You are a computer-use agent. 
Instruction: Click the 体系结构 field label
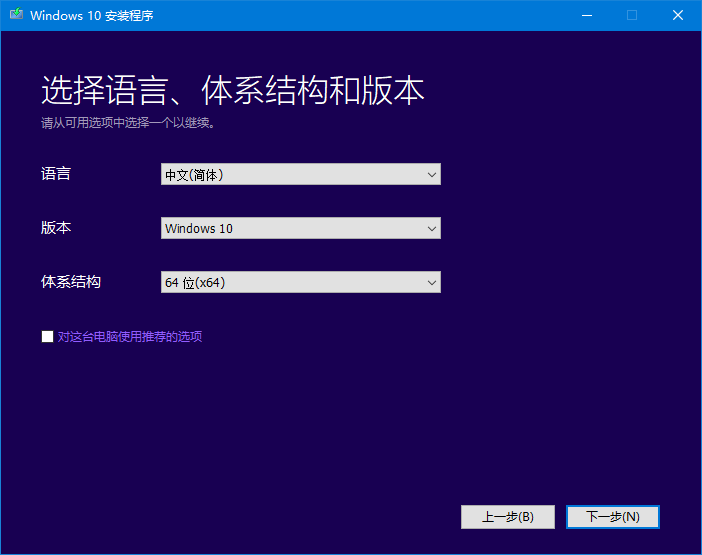click(71, 282)
